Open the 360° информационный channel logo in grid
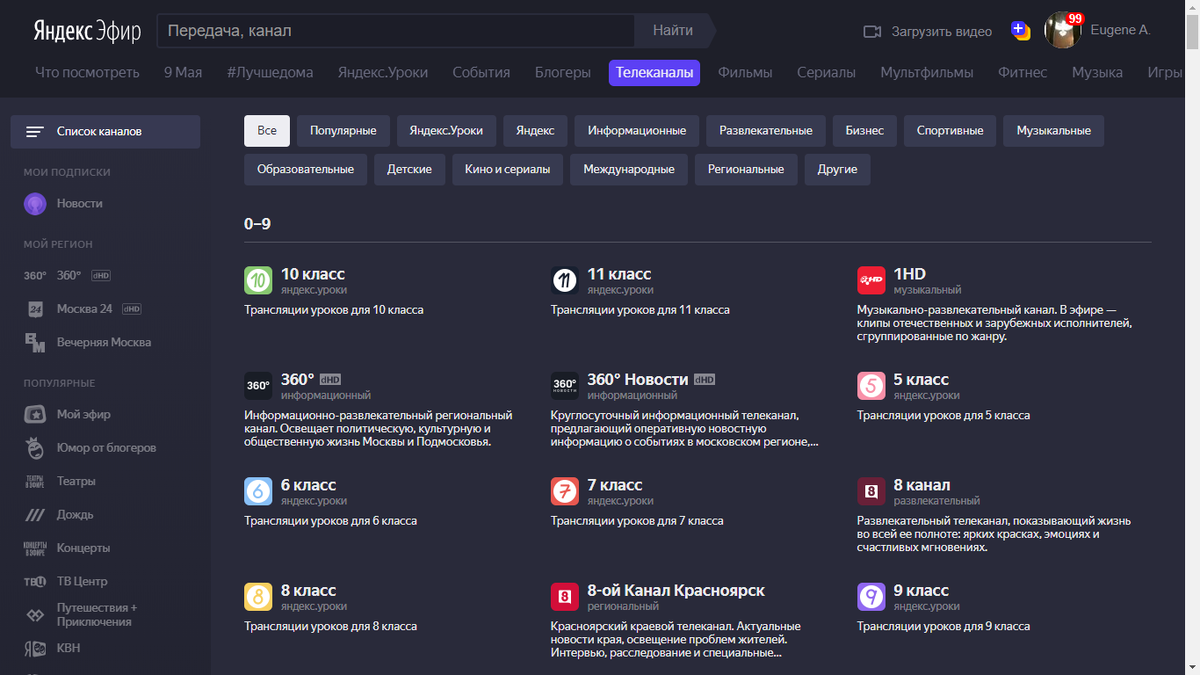Screen dimensions: 1200x675 click(258, 386)
